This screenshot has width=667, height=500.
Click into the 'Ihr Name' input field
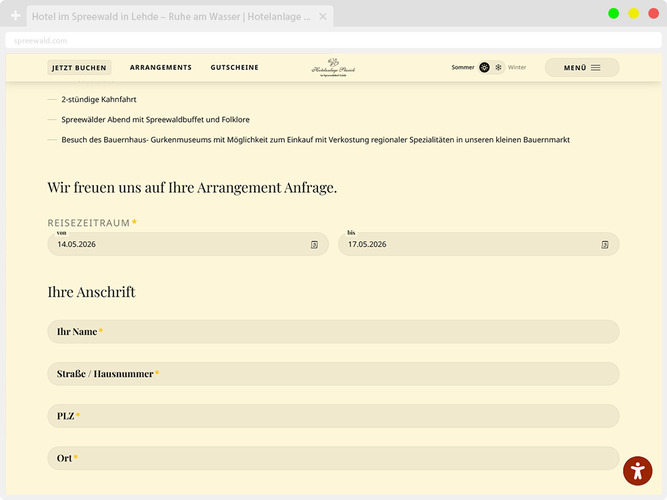[333, 331]
